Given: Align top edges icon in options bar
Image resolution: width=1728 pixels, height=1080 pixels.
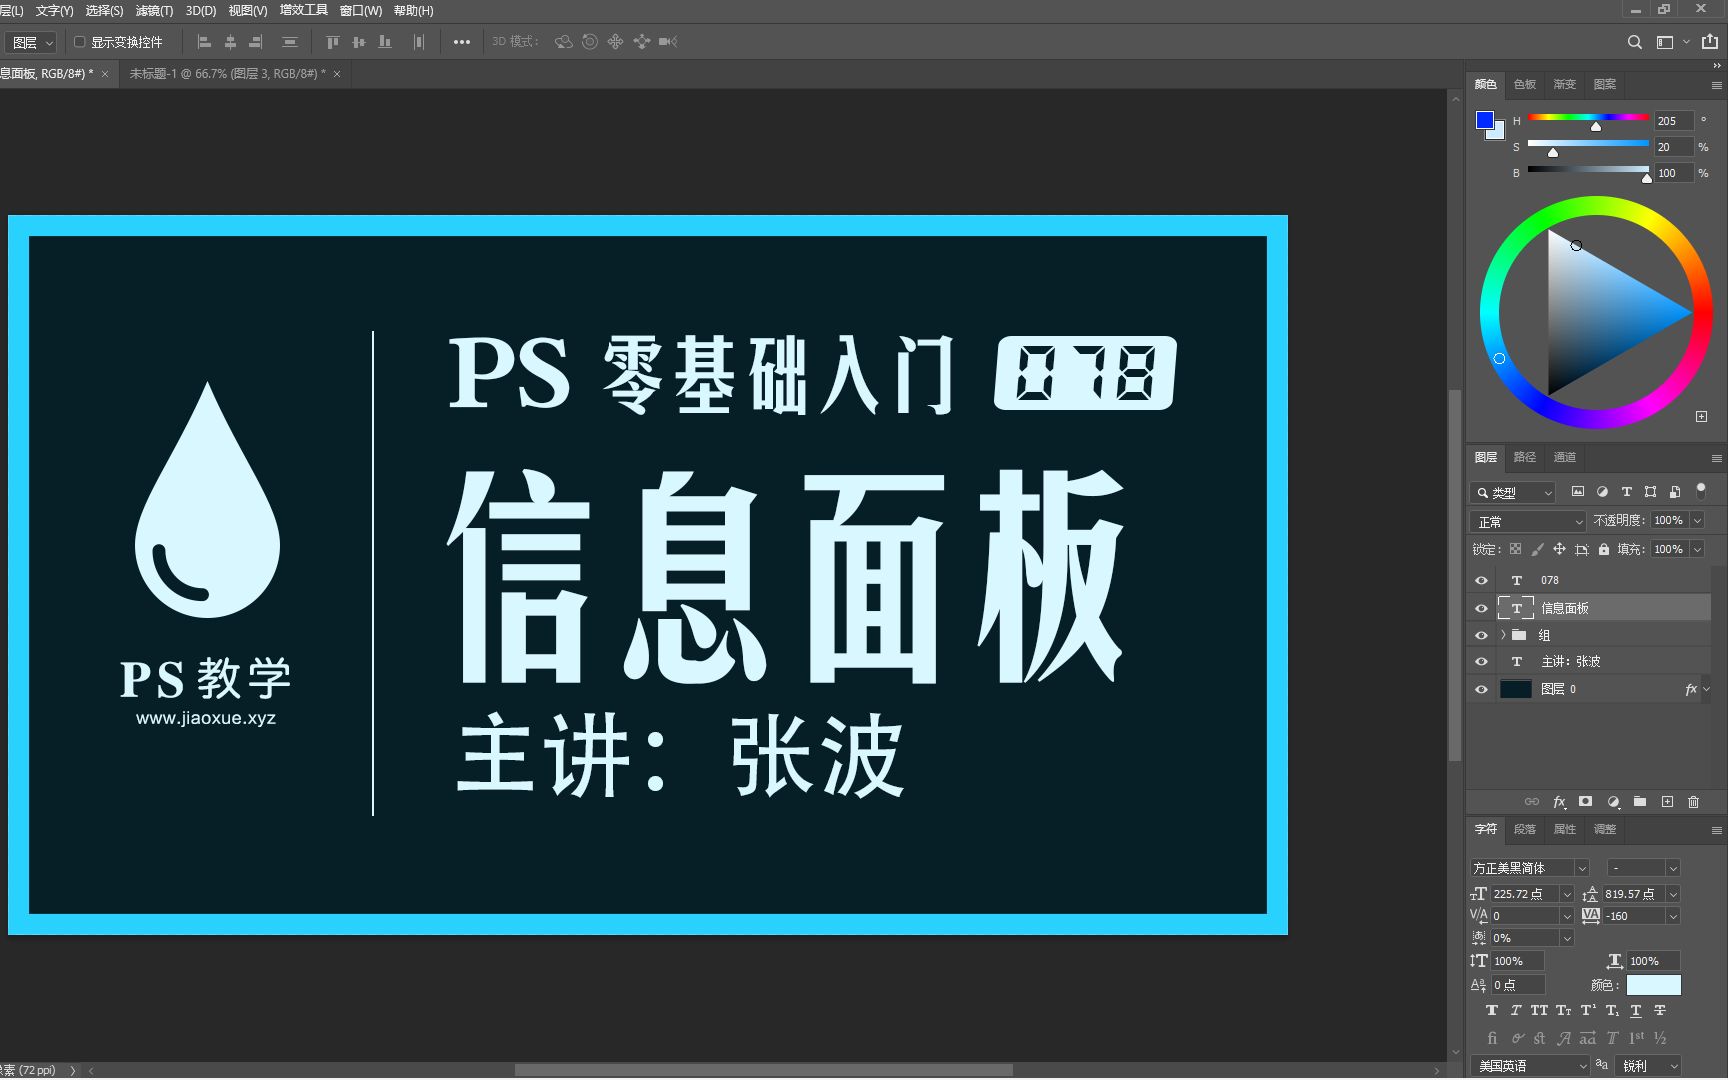Looking at the screenshot, I should tap(333, 42).
